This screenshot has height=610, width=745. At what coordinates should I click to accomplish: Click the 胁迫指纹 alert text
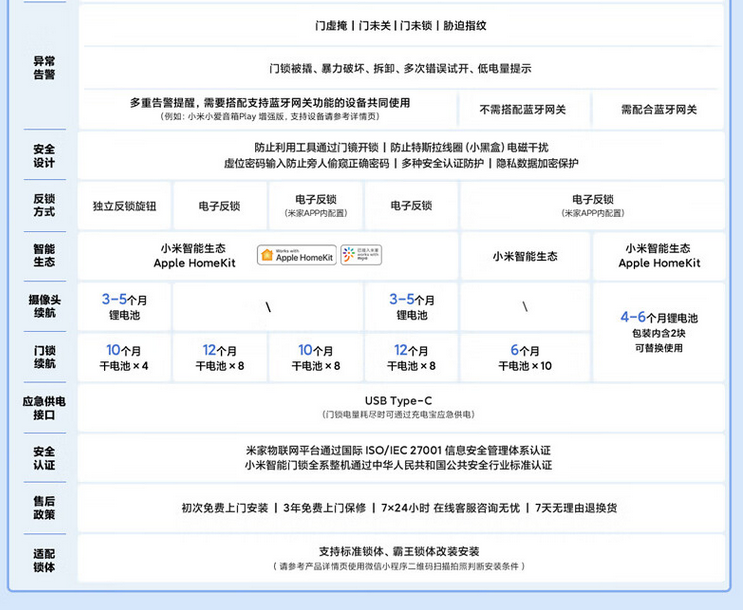465,26
